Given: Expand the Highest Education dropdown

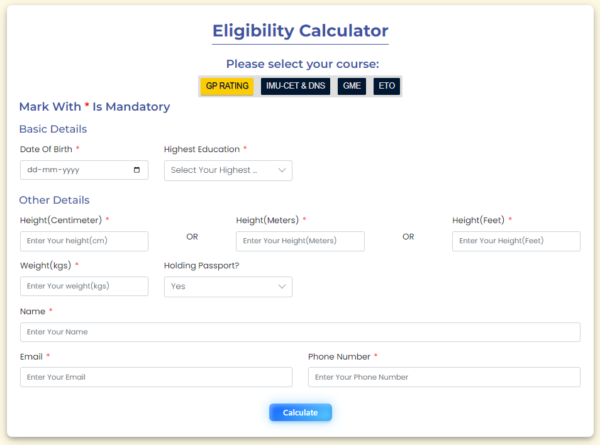Looking at the screenshot, I should [228, 170].
